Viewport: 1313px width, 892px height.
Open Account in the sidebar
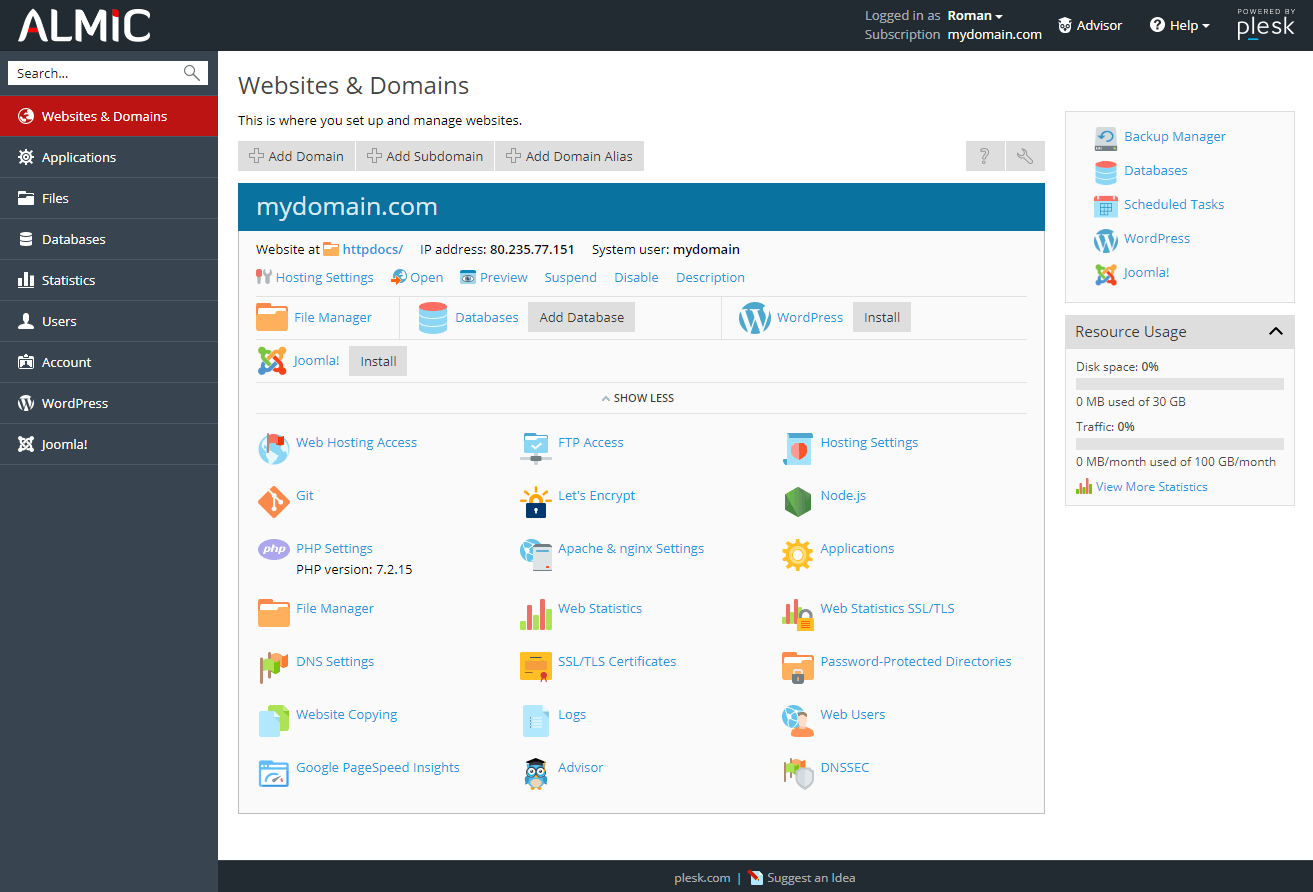[109, 362]
